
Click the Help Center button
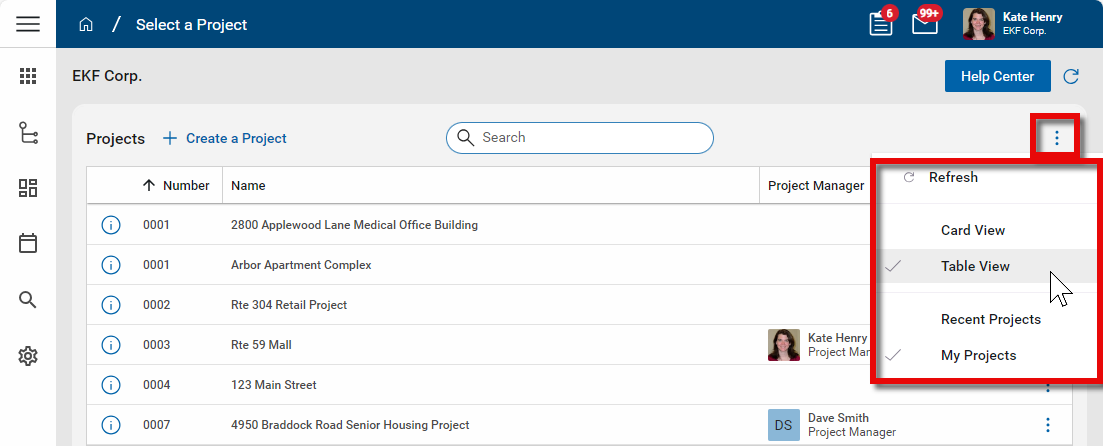click(x=997, y=77)
